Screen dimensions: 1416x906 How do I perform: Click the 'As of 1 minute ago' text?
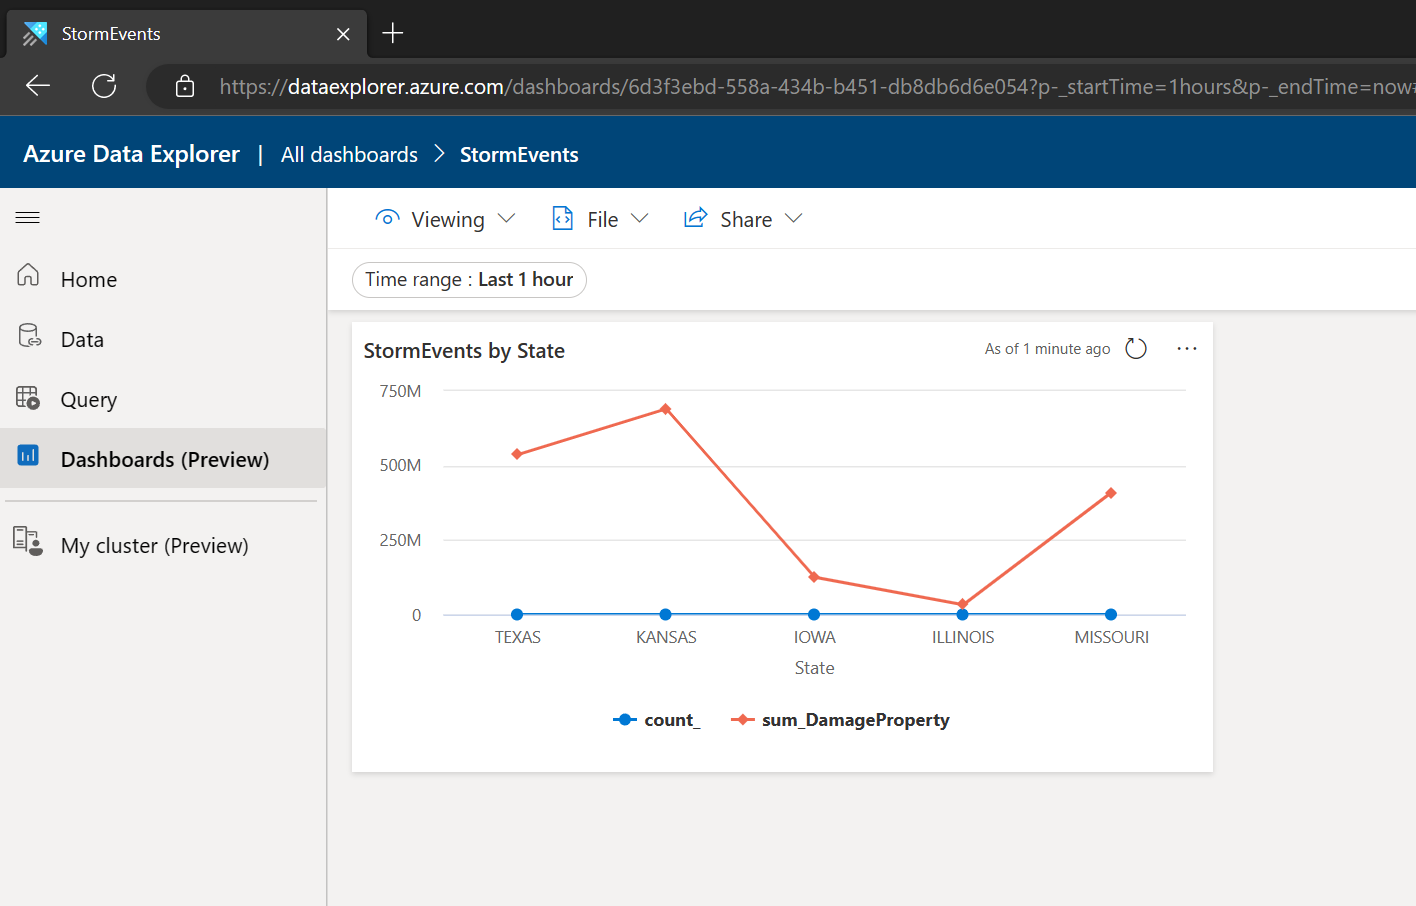click(x=1047, y=349)
